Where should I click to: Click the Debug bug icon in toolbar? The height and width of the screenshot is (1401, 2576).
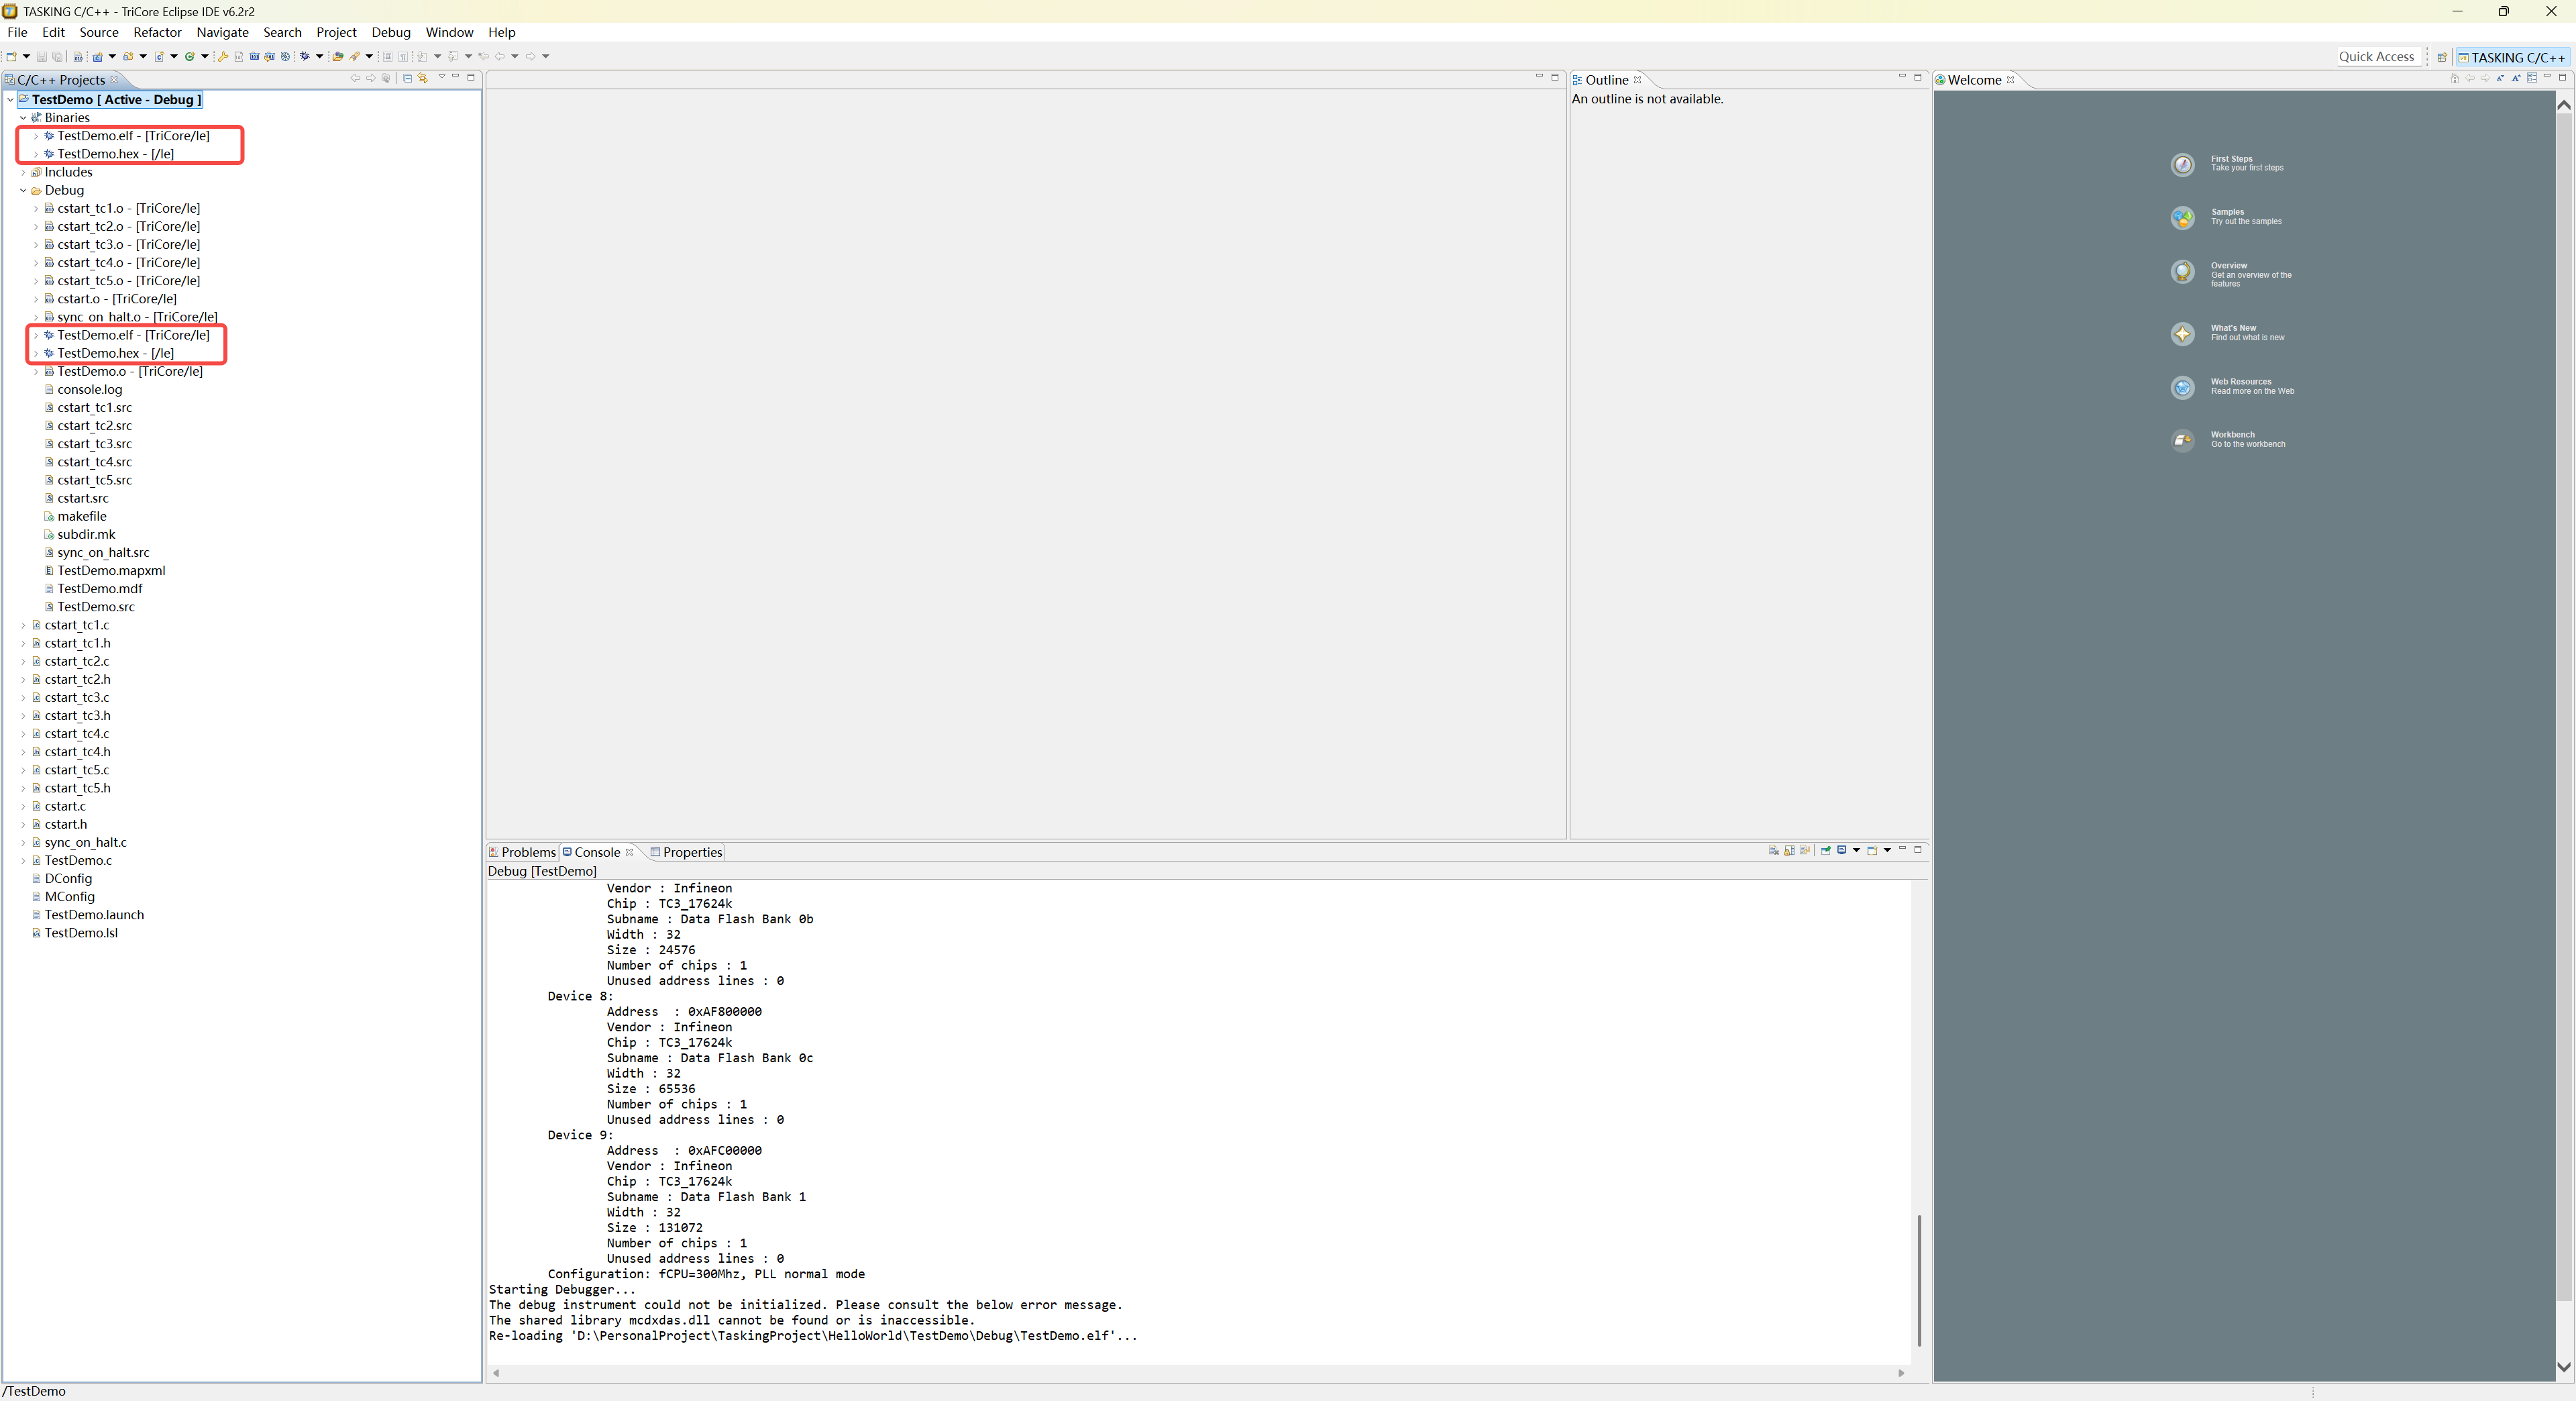pos(304,56)
